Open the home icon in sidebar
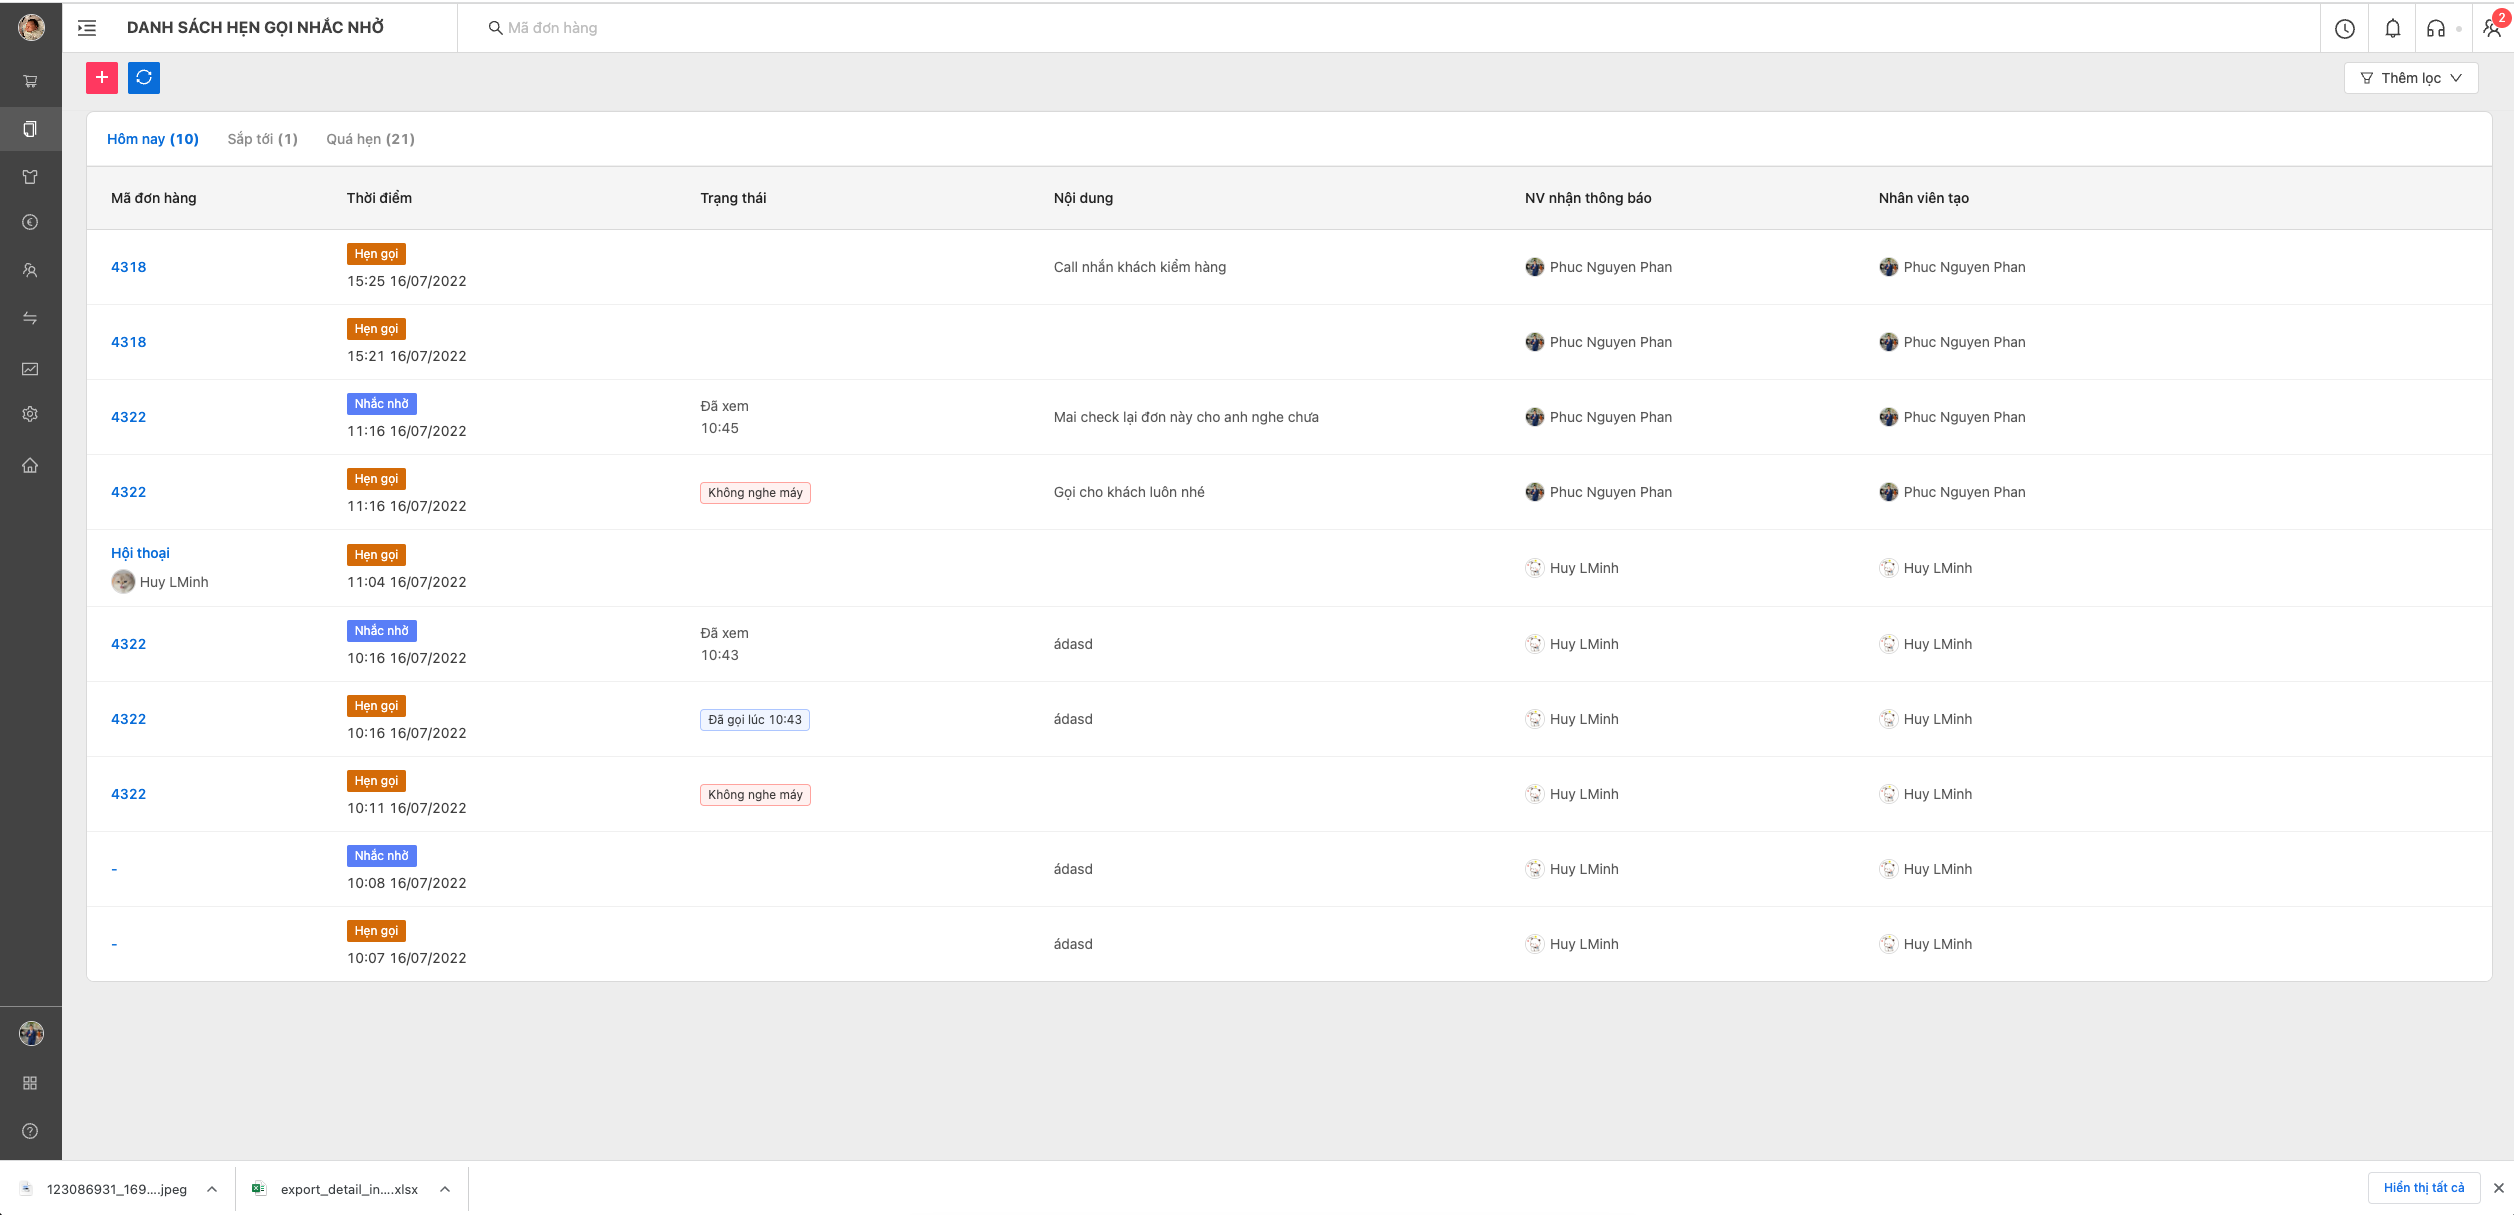The height and width of the screenshot is (1215, 2514). coord(31,465)
